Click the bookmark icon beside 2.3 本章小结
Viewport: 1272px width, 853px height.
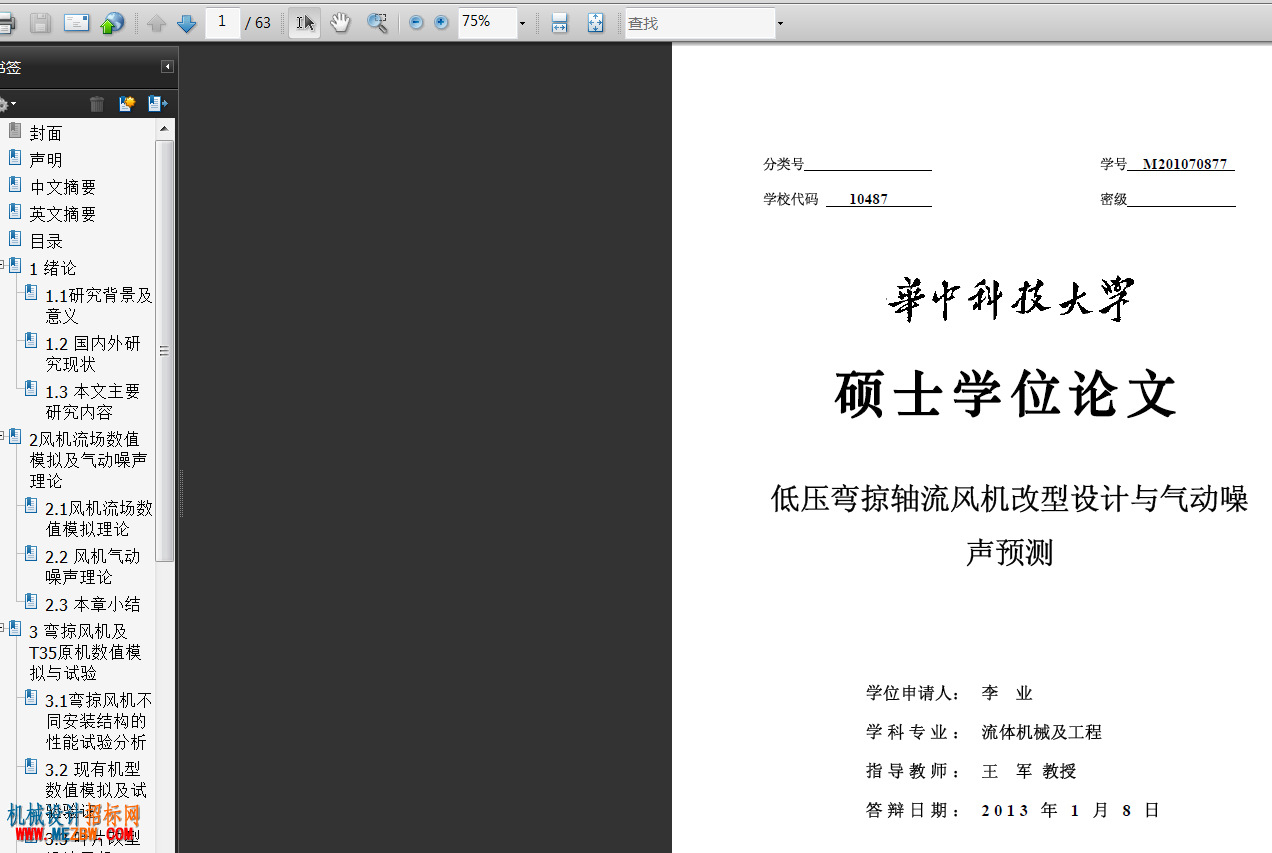pyautogui.click(x=31, y=601)
